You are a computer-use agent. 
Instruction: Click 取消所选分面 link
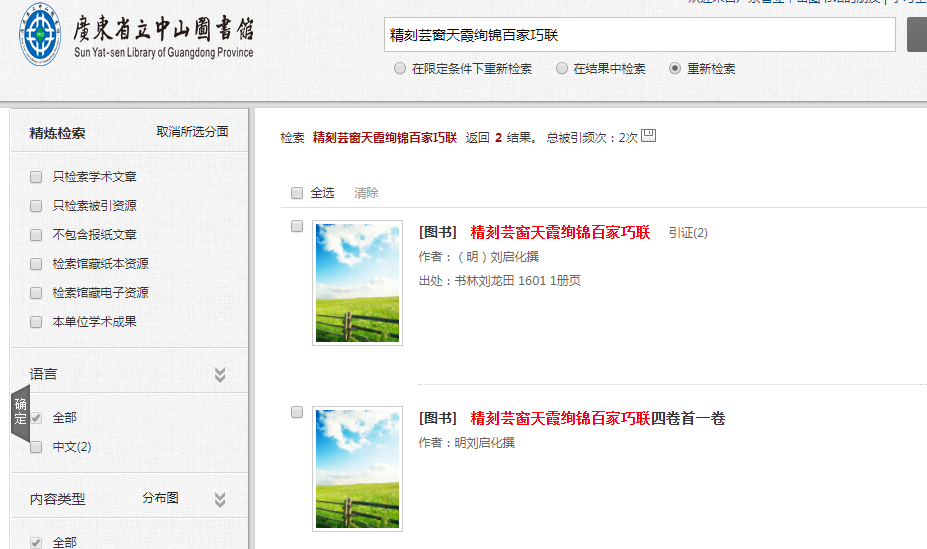(x=192, y=132)
